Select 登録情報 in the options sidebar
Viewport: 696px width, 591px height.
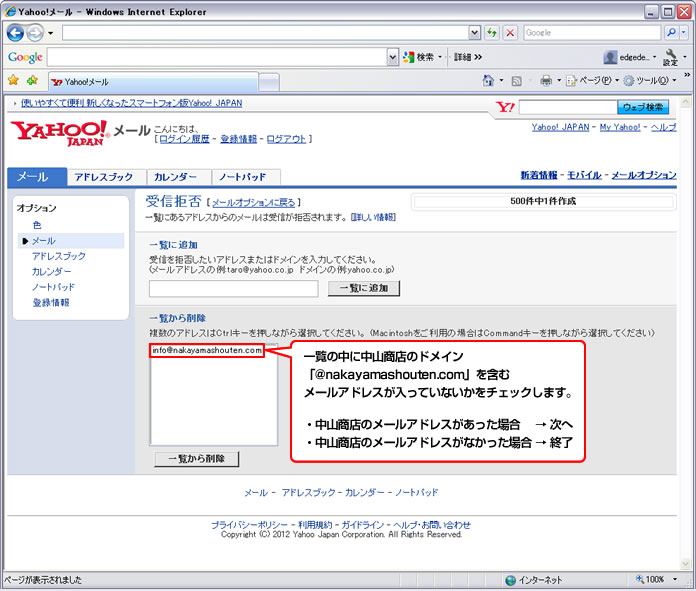click(51, 302)
